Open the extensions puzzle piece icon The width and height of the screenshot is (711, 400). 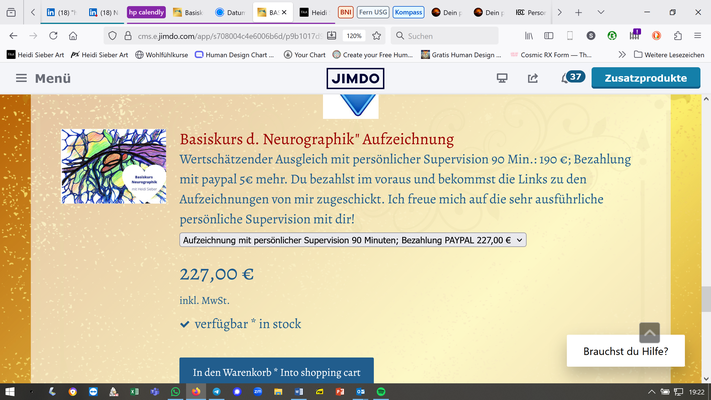pos(677,36)
